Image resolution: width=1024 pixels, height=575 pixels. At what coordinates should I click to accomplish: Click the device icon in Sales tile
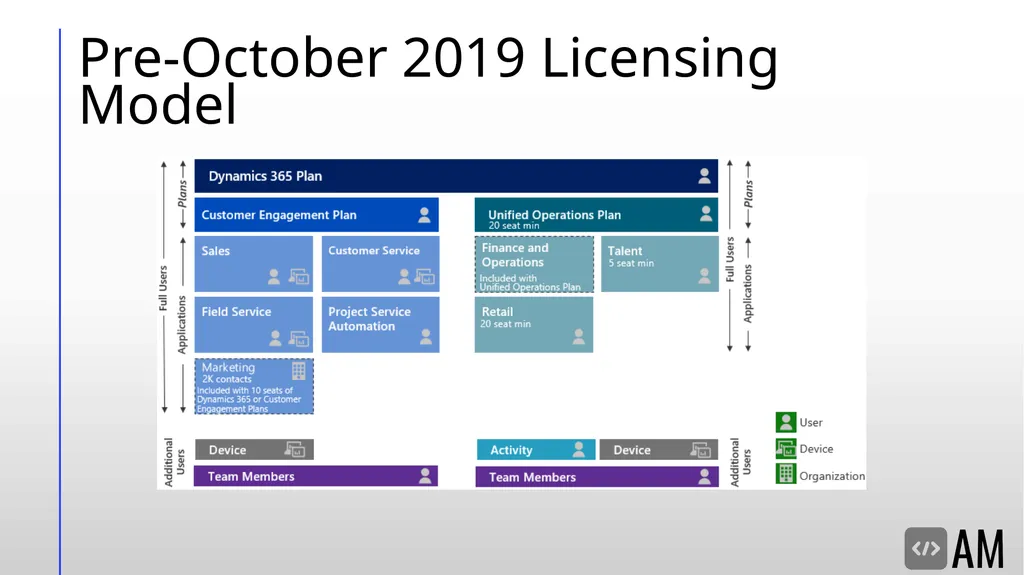click(299, 277)
